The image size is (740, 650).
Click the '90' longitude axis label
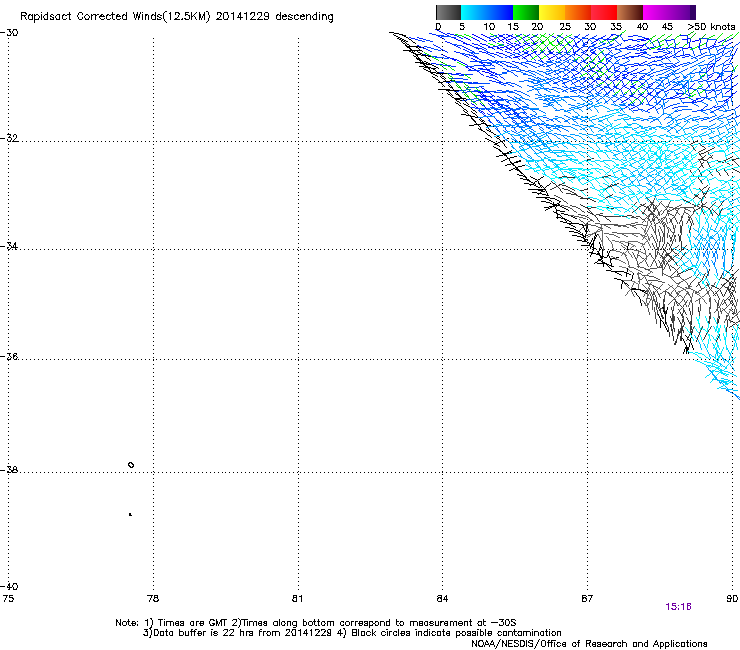[x=732, y=599]
